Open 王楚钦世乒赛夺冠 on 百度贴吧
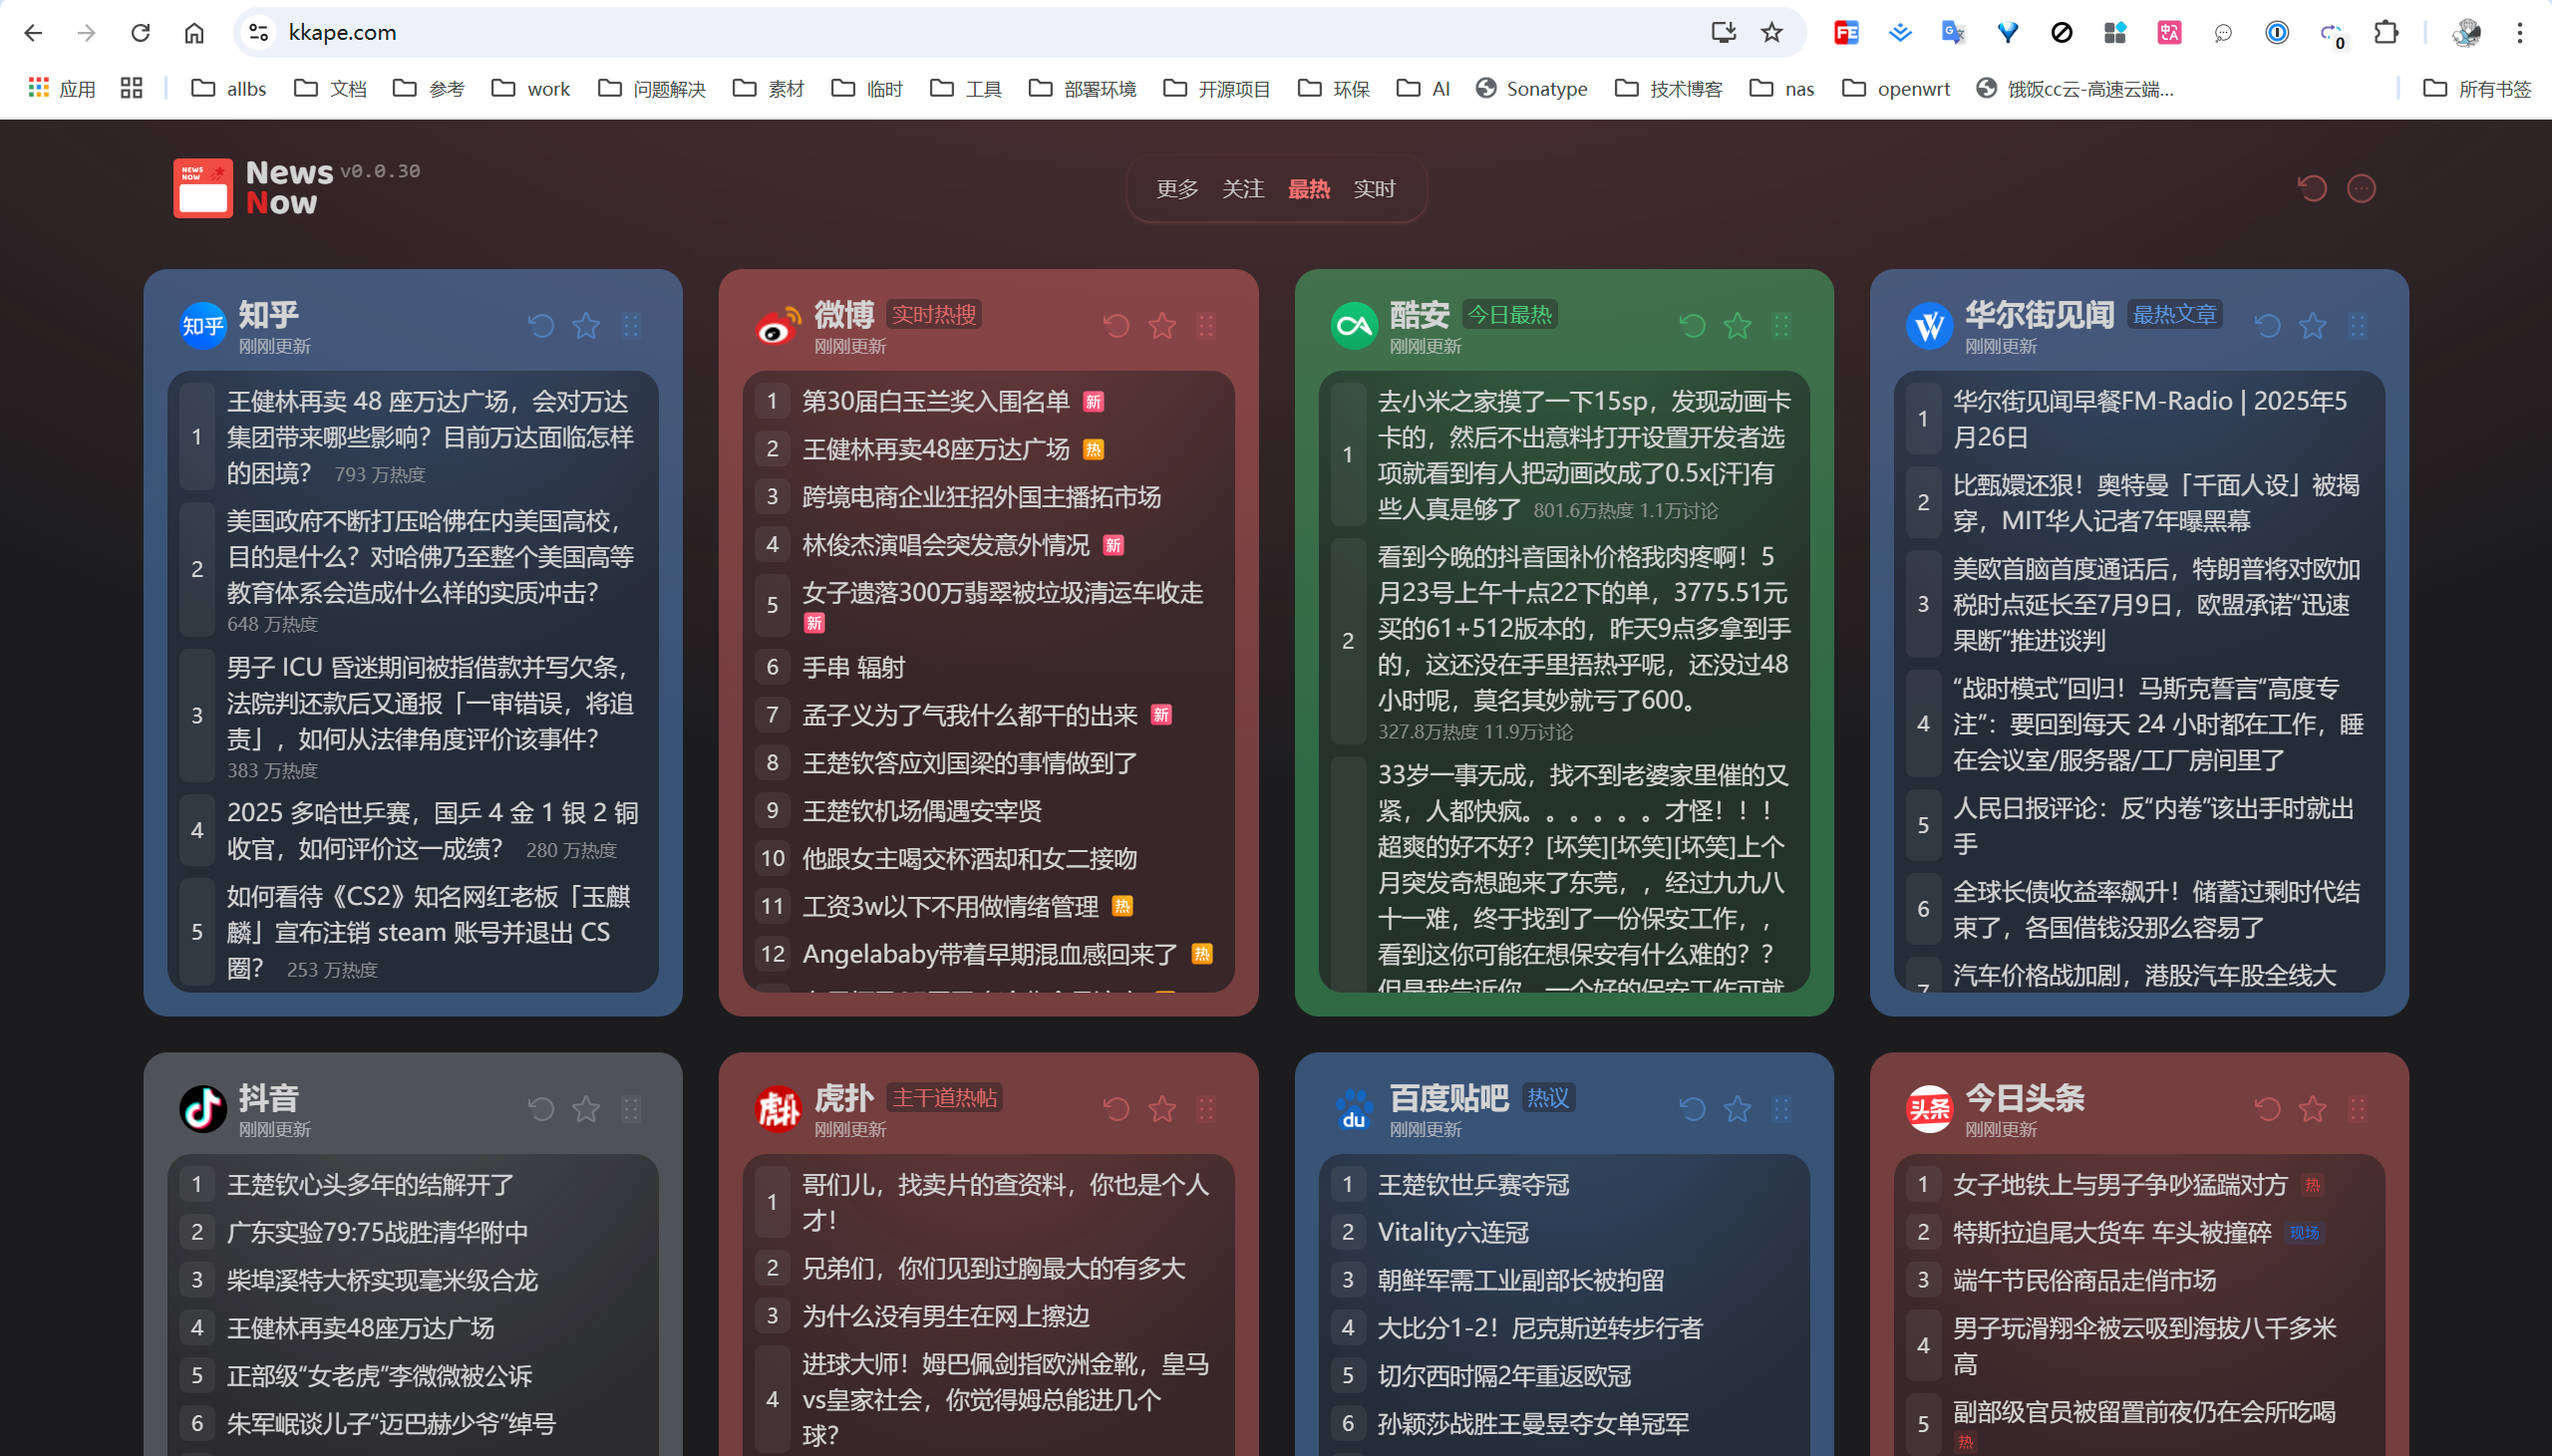The width and height of the screenshot is (2552, 1456). pyautogui.click(x=1473, y=1185)
